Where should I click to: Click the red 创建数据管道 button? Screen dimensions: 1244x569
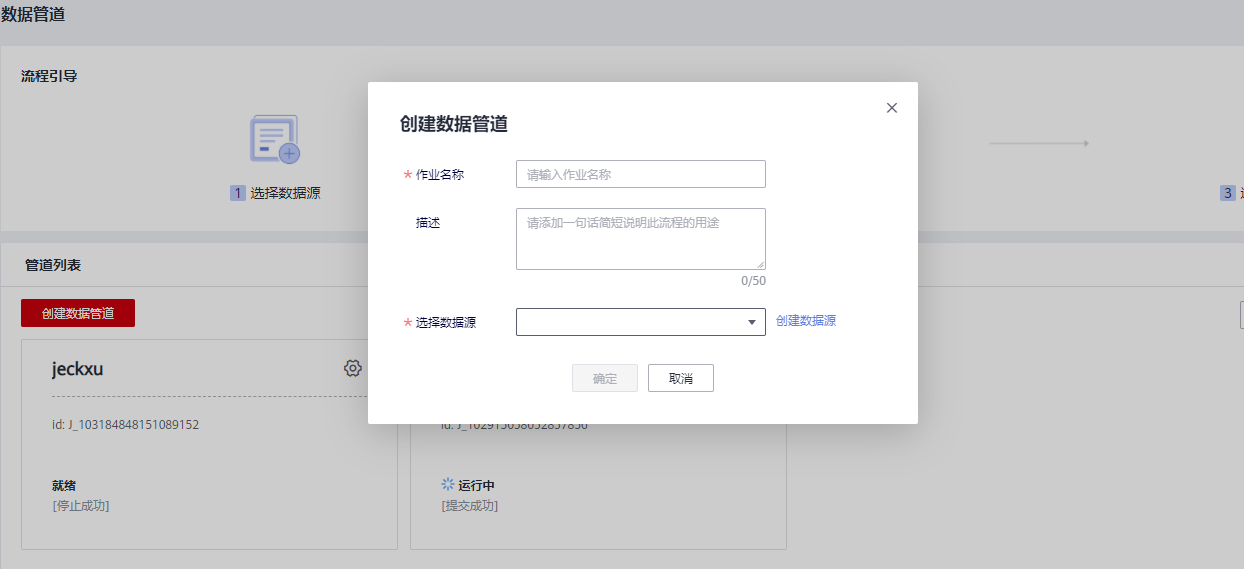tap(78, 313)
